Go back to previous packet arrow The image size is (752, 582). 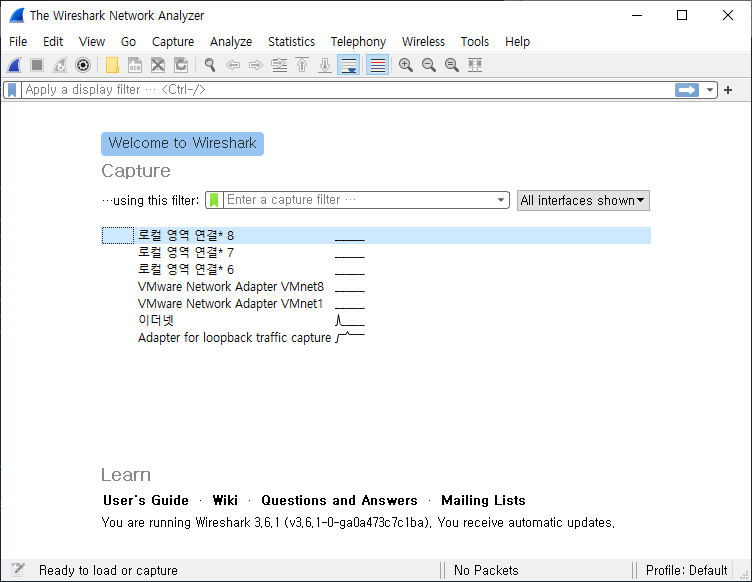click(x=233, y=65)
